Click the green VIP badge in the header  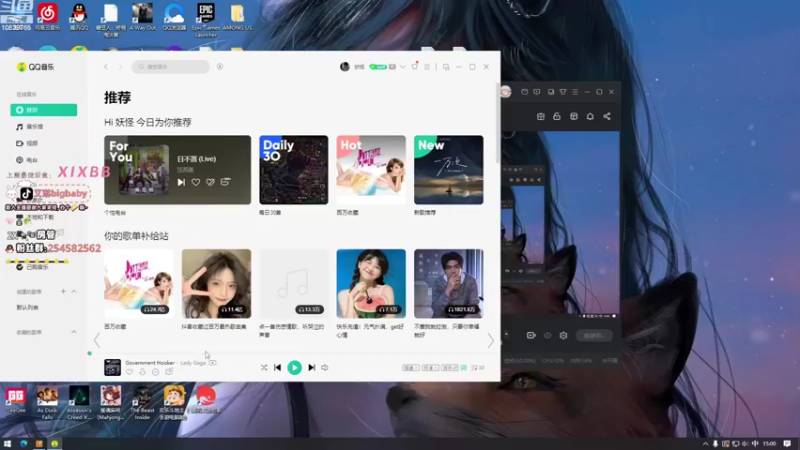click(x=378, y=67)
